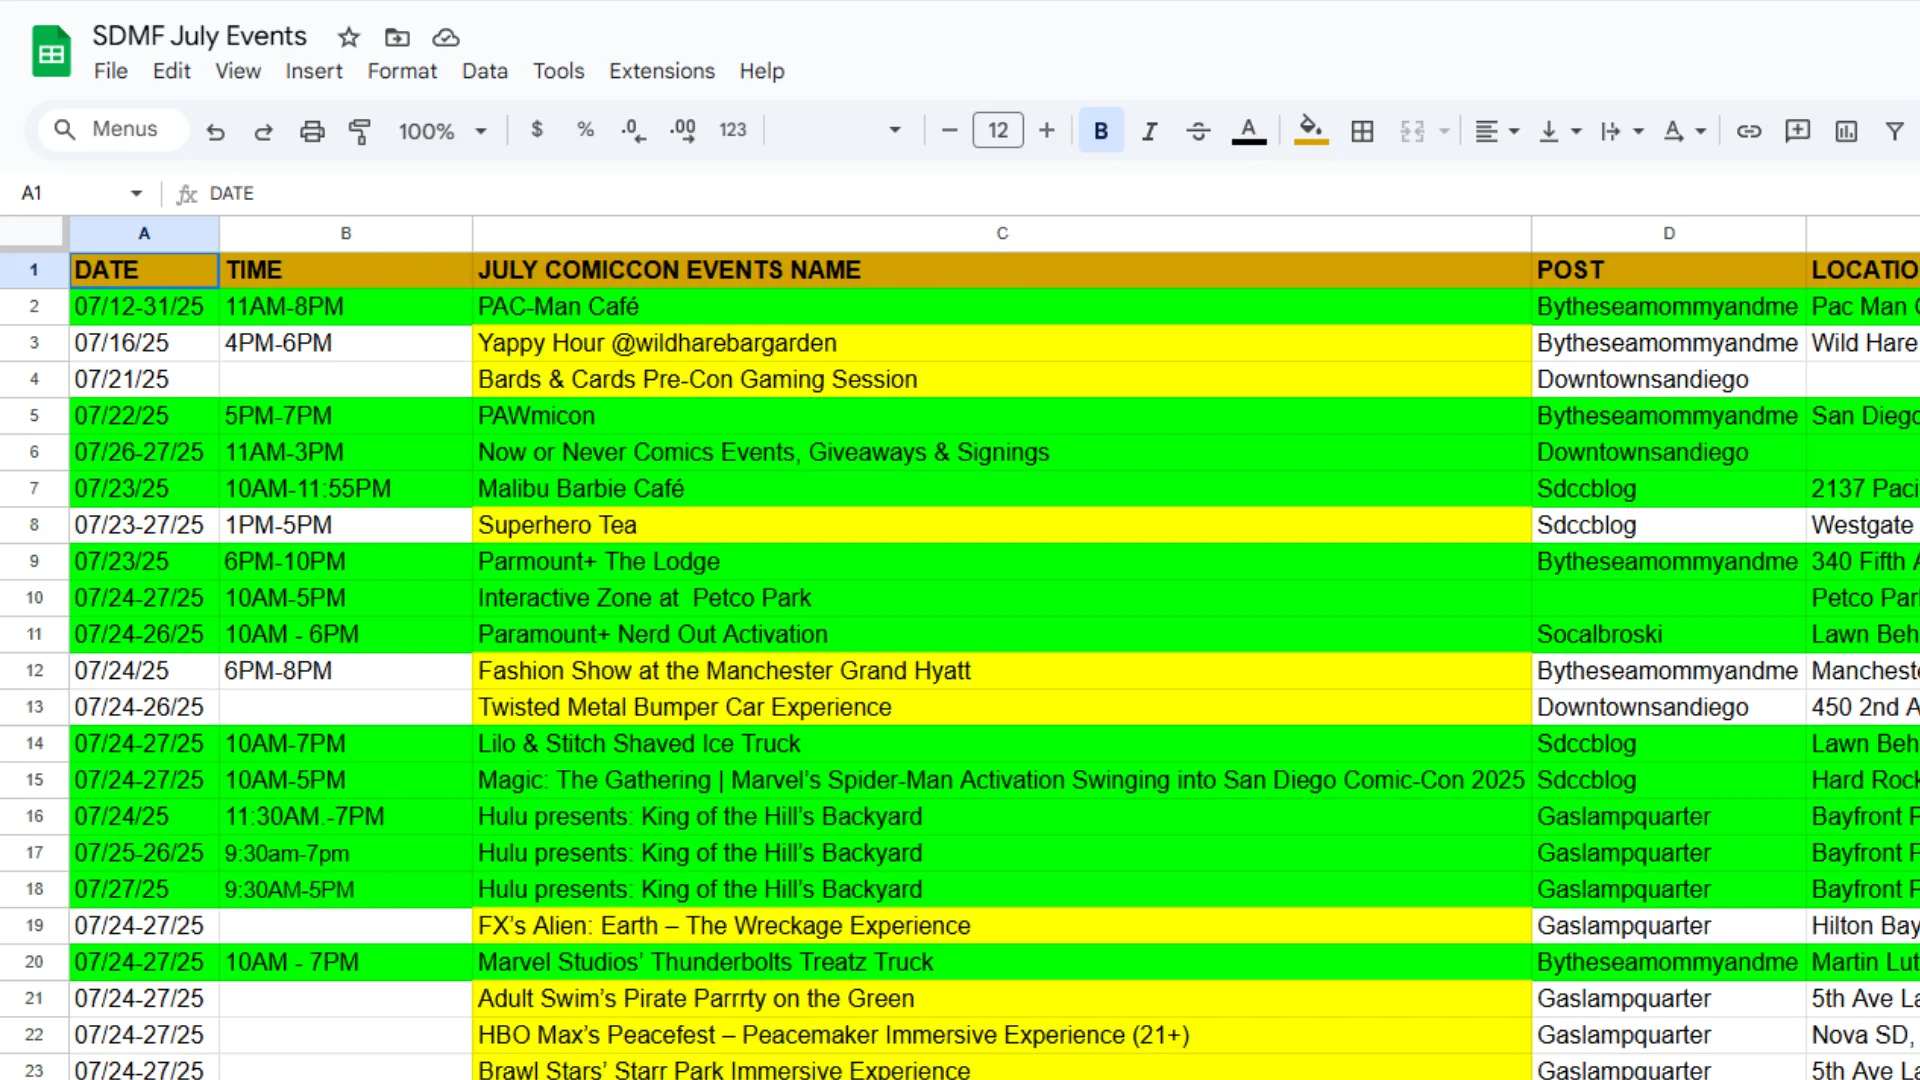Click the font size field showing 12
This screenshot has height=1080, width=1920.
coord(998,130)
